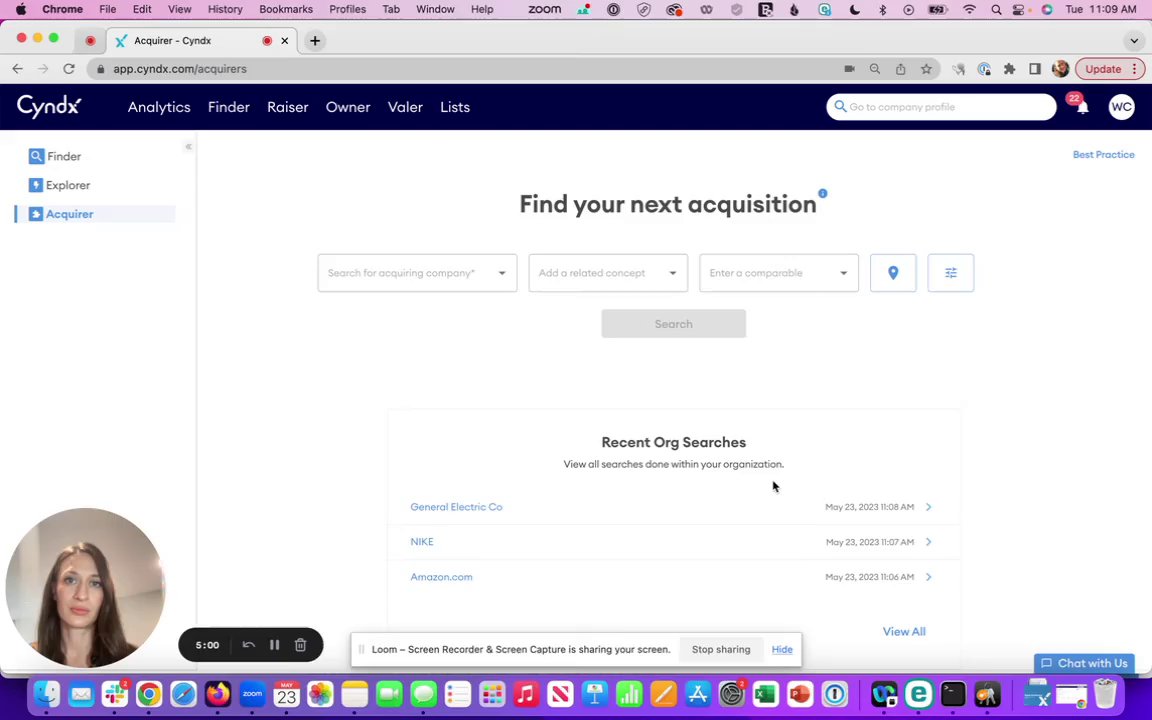Pause the Loom recording
This screenshot has width=1152, height=720.
[274, 644]
